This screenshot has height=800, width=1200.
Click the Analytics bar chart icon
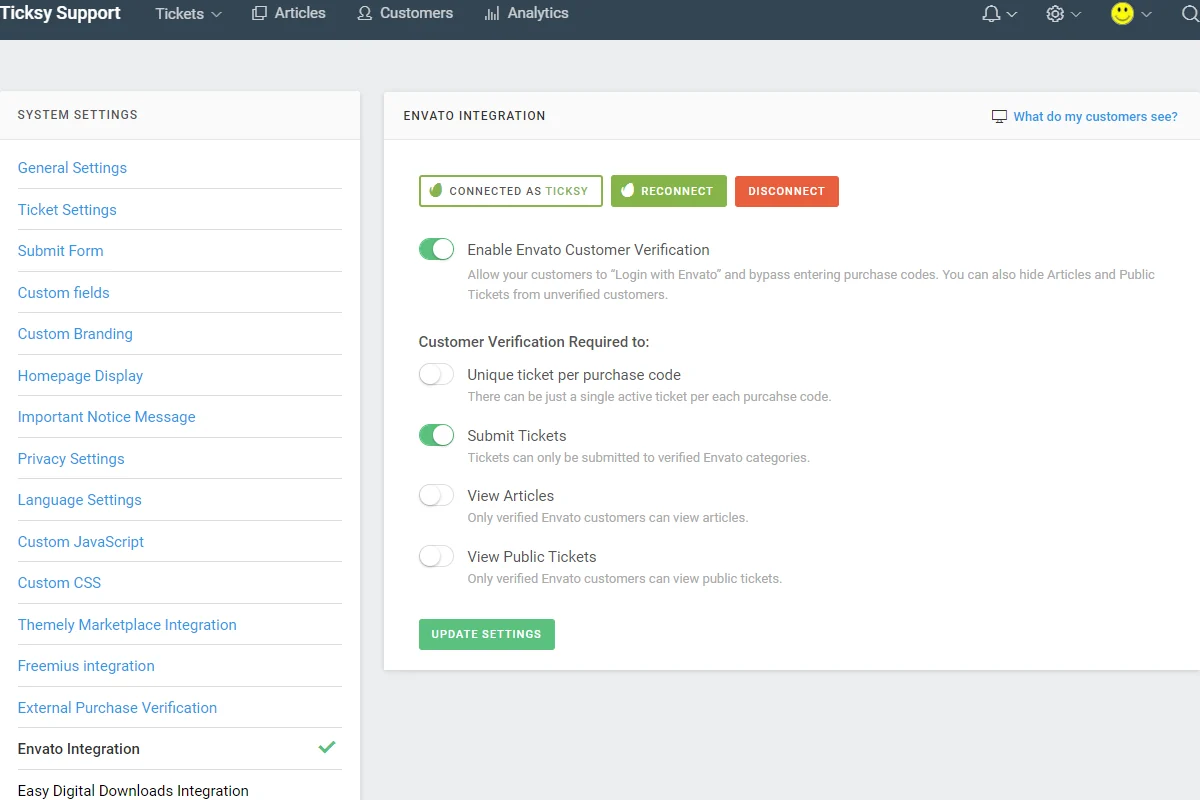[x=492, y=14]
